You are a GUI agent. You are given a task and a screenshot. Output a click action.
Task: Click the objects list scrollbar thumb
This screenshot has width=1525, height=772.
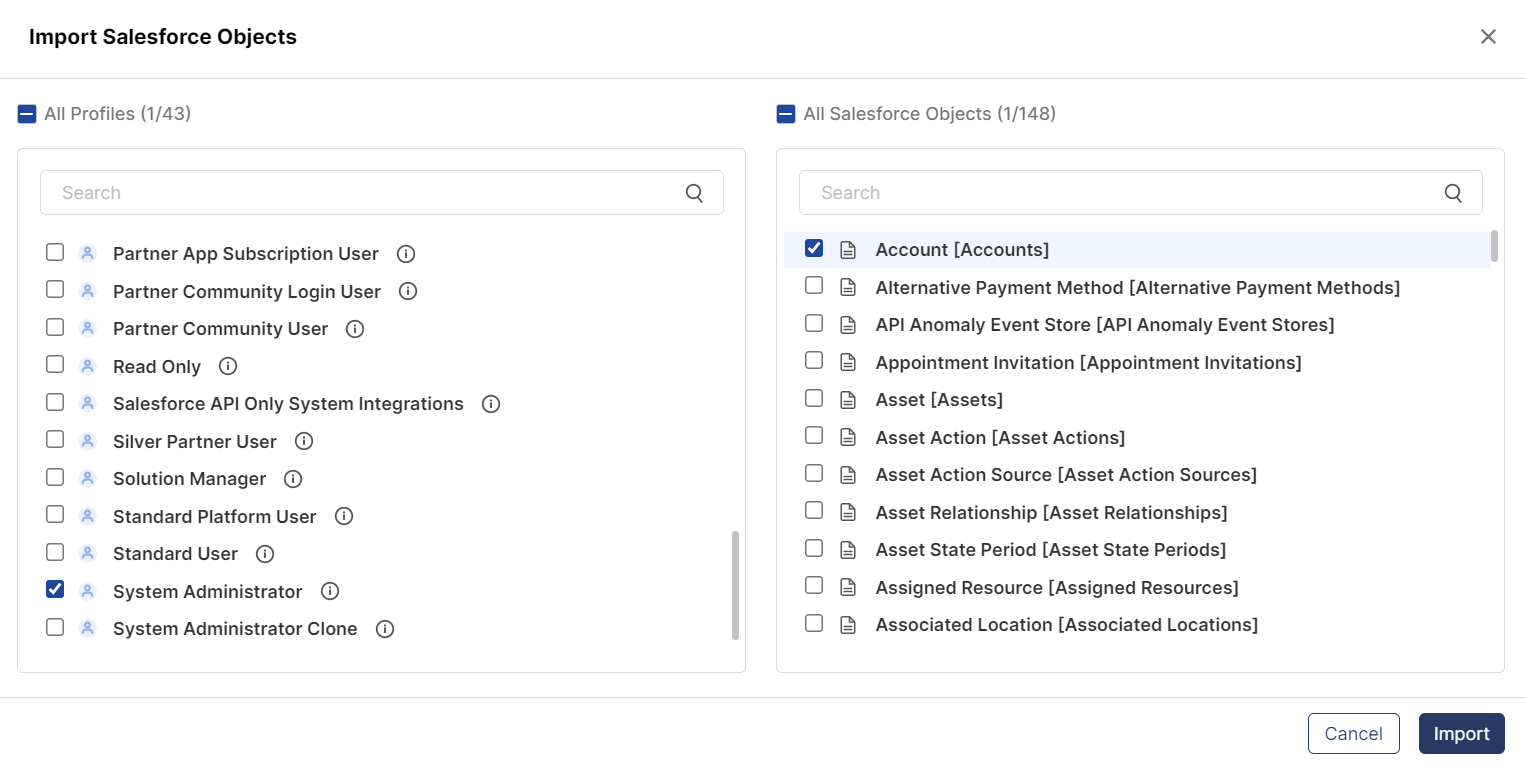point(1495,246)
